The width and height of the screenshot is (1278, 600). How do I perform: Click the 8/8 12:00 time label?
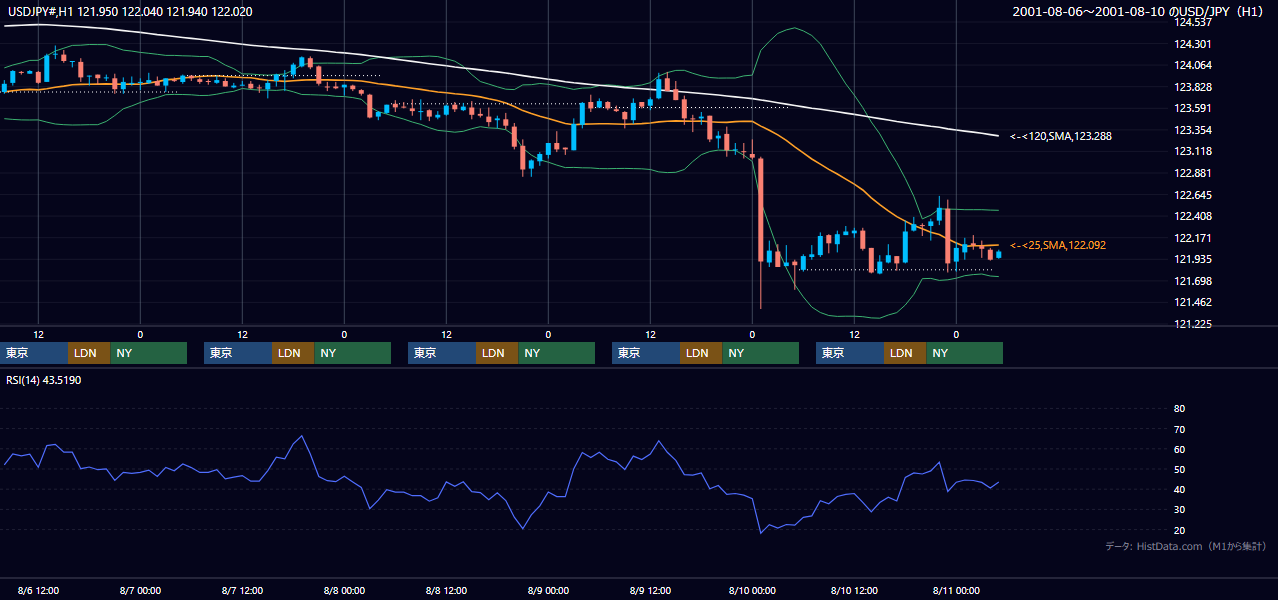tap(446, 590)
